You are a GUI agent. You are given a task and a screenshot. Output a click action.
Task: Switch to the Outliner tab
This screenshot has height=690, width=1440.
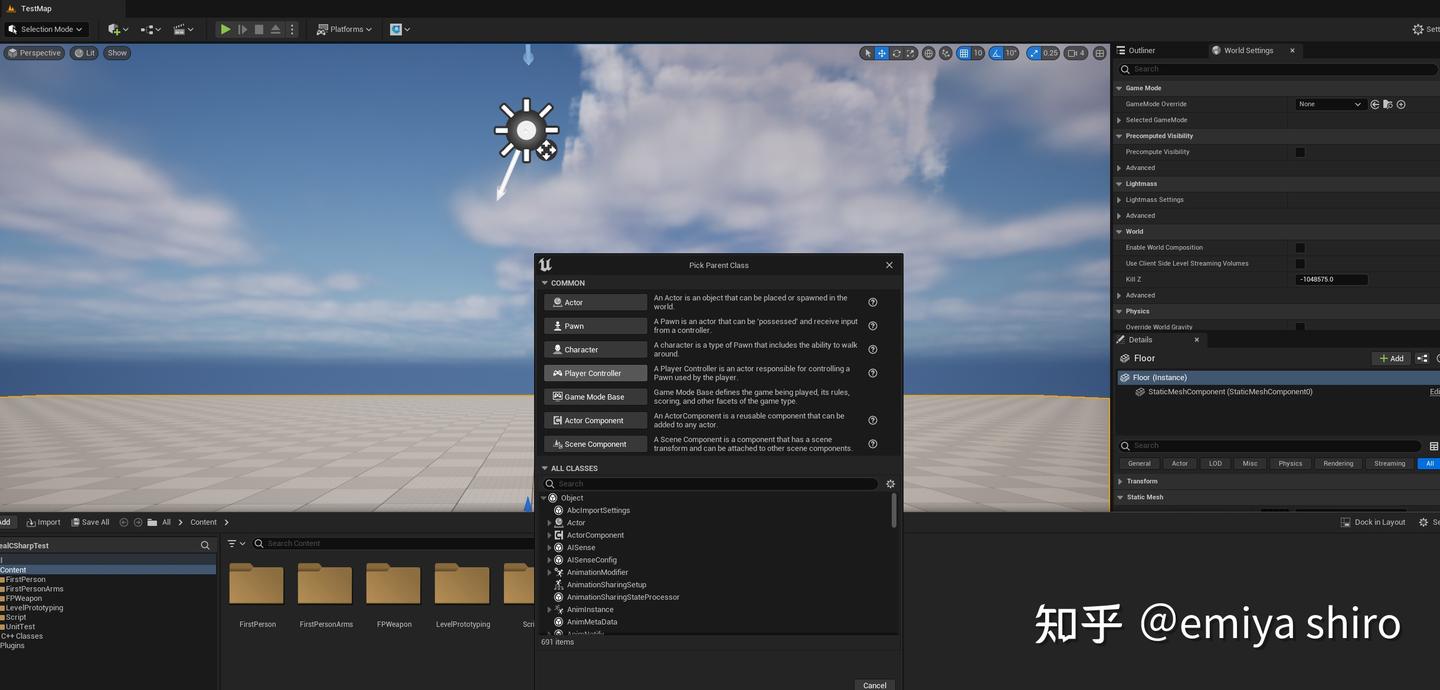(1140, 50)
